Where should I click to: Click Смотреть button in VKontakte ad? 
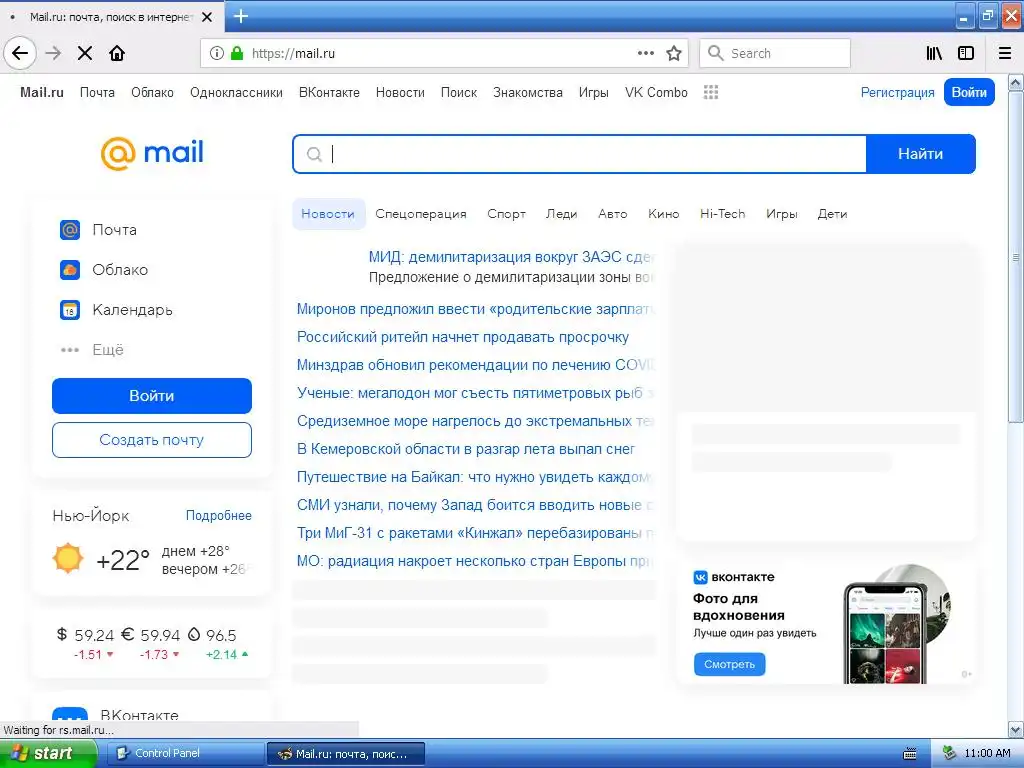(729, 664)
